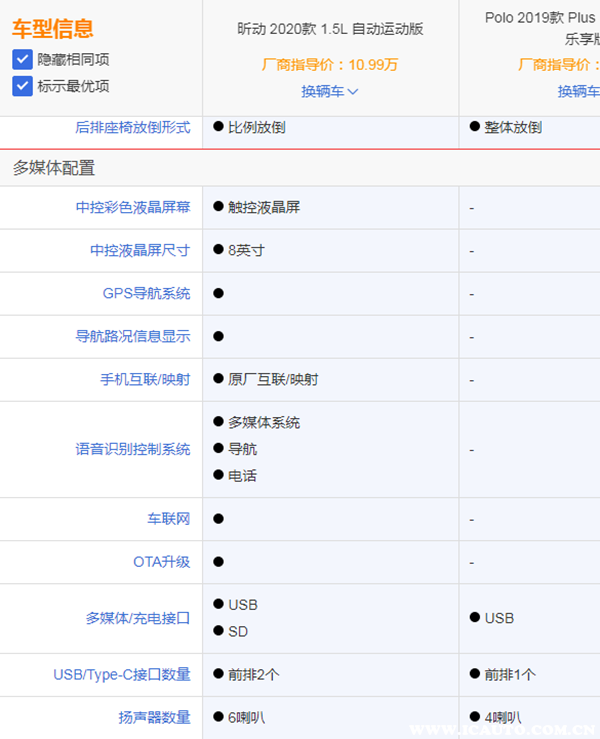The image size is (600, 739).
Task: Click the OTA升级 row label
Action: pyautogui.click(x=161, y=562)
